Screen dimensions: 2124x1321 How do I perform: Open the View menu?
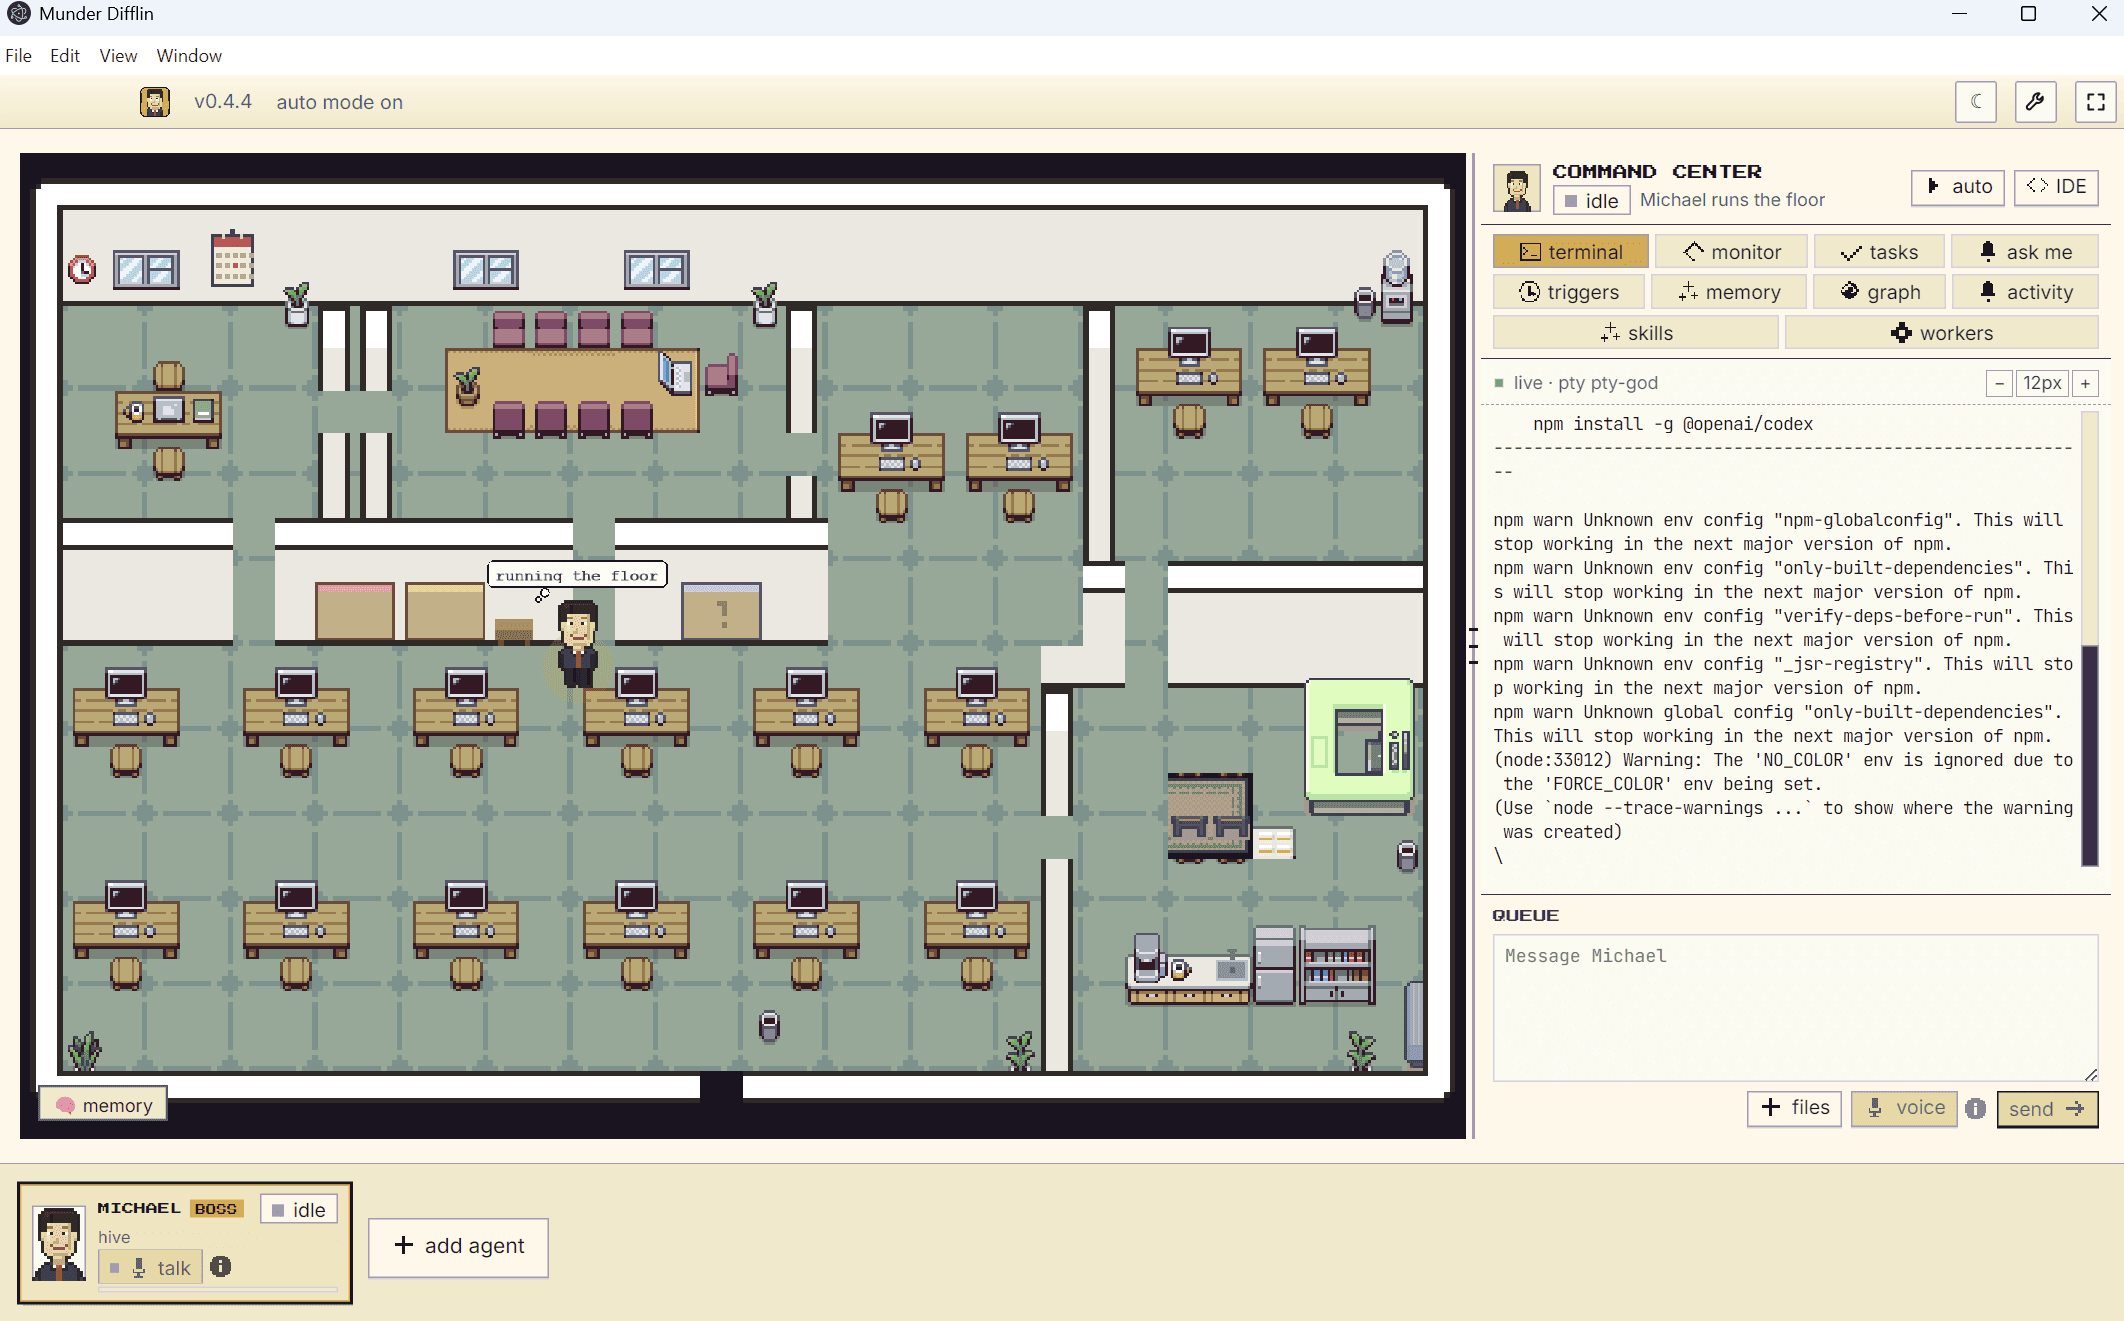pos(118,56)
